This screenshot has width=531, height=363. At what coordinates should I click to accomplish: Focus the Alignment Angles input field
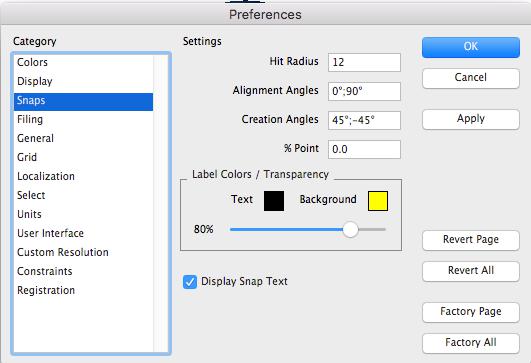click(x=364, y=91)
